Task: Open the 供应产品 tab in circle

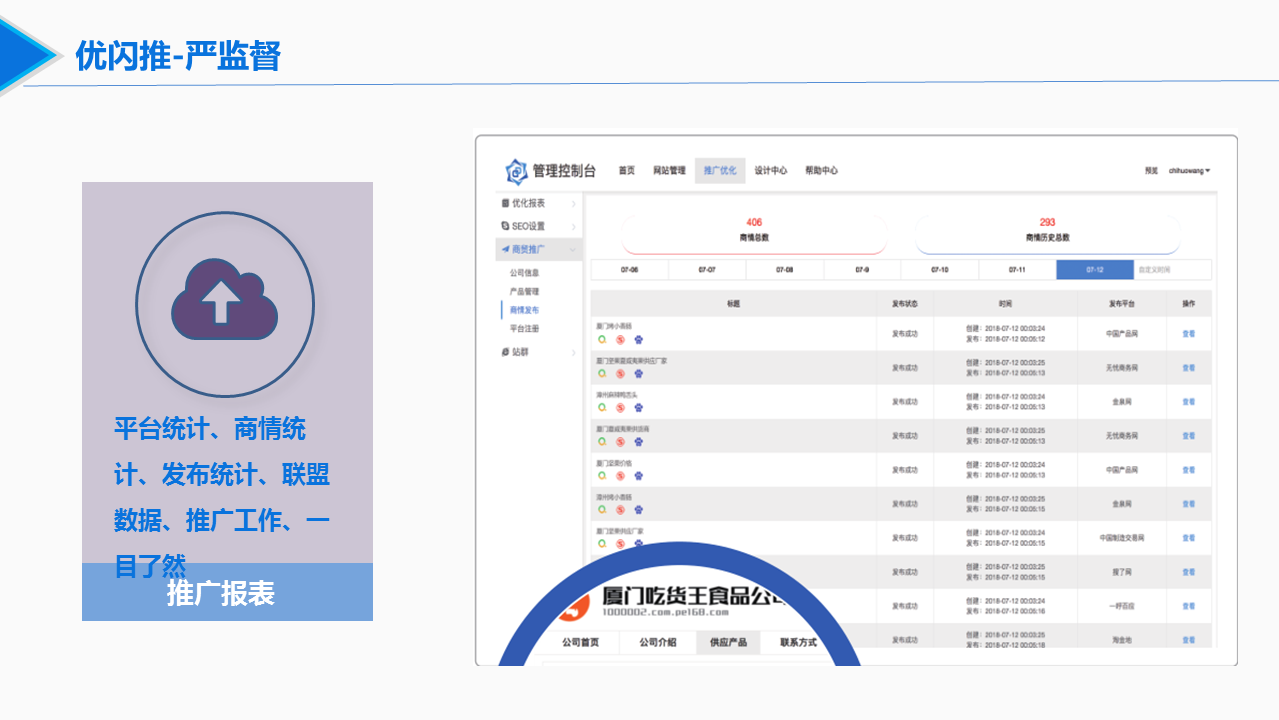Action: tap(728, 642)
